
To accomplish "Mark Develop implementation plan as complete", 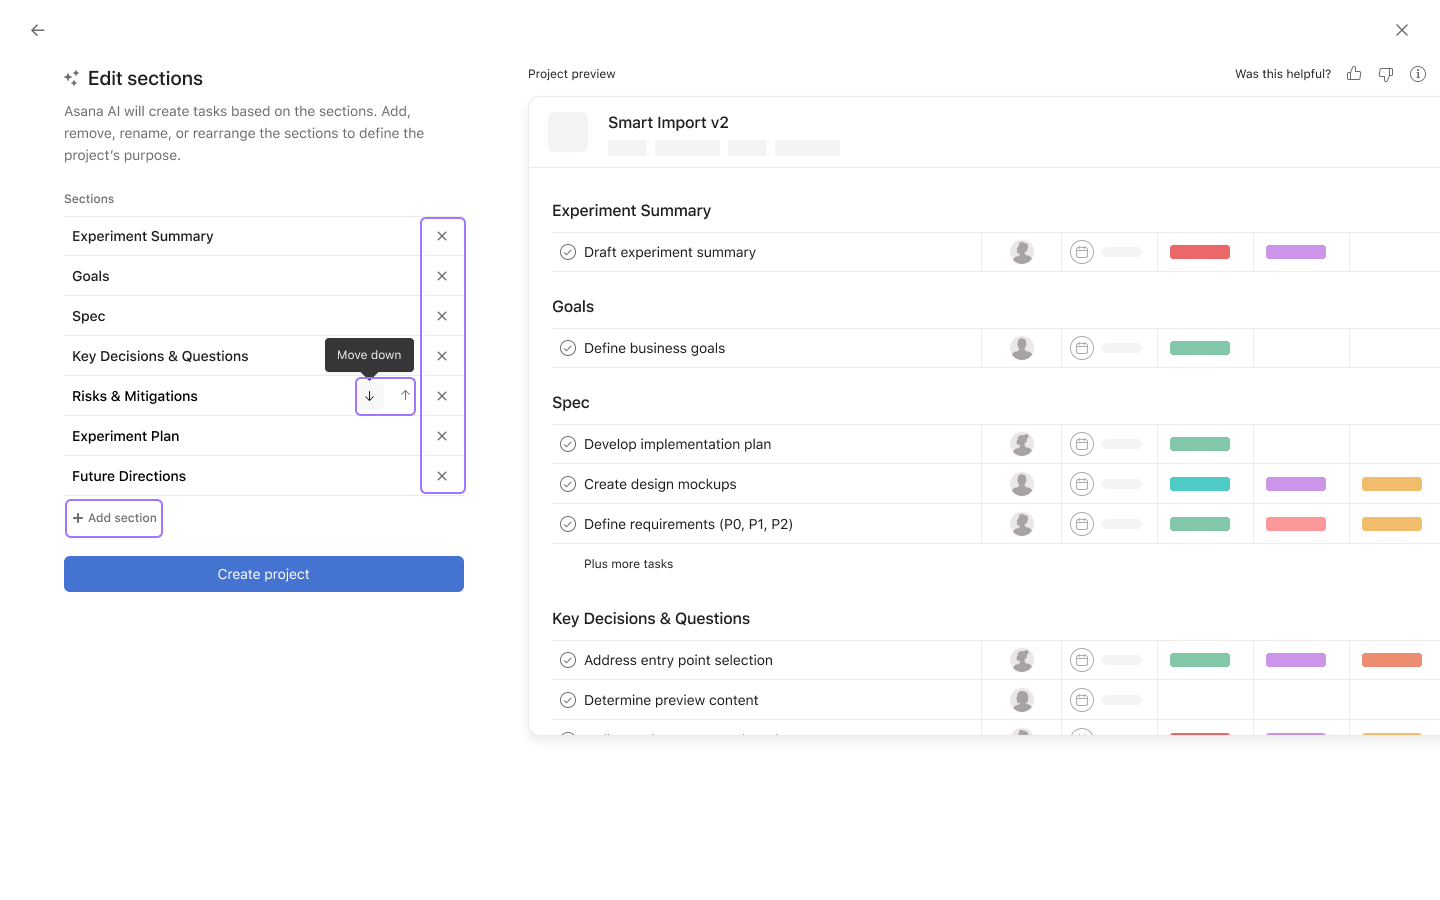I will 568,443.
